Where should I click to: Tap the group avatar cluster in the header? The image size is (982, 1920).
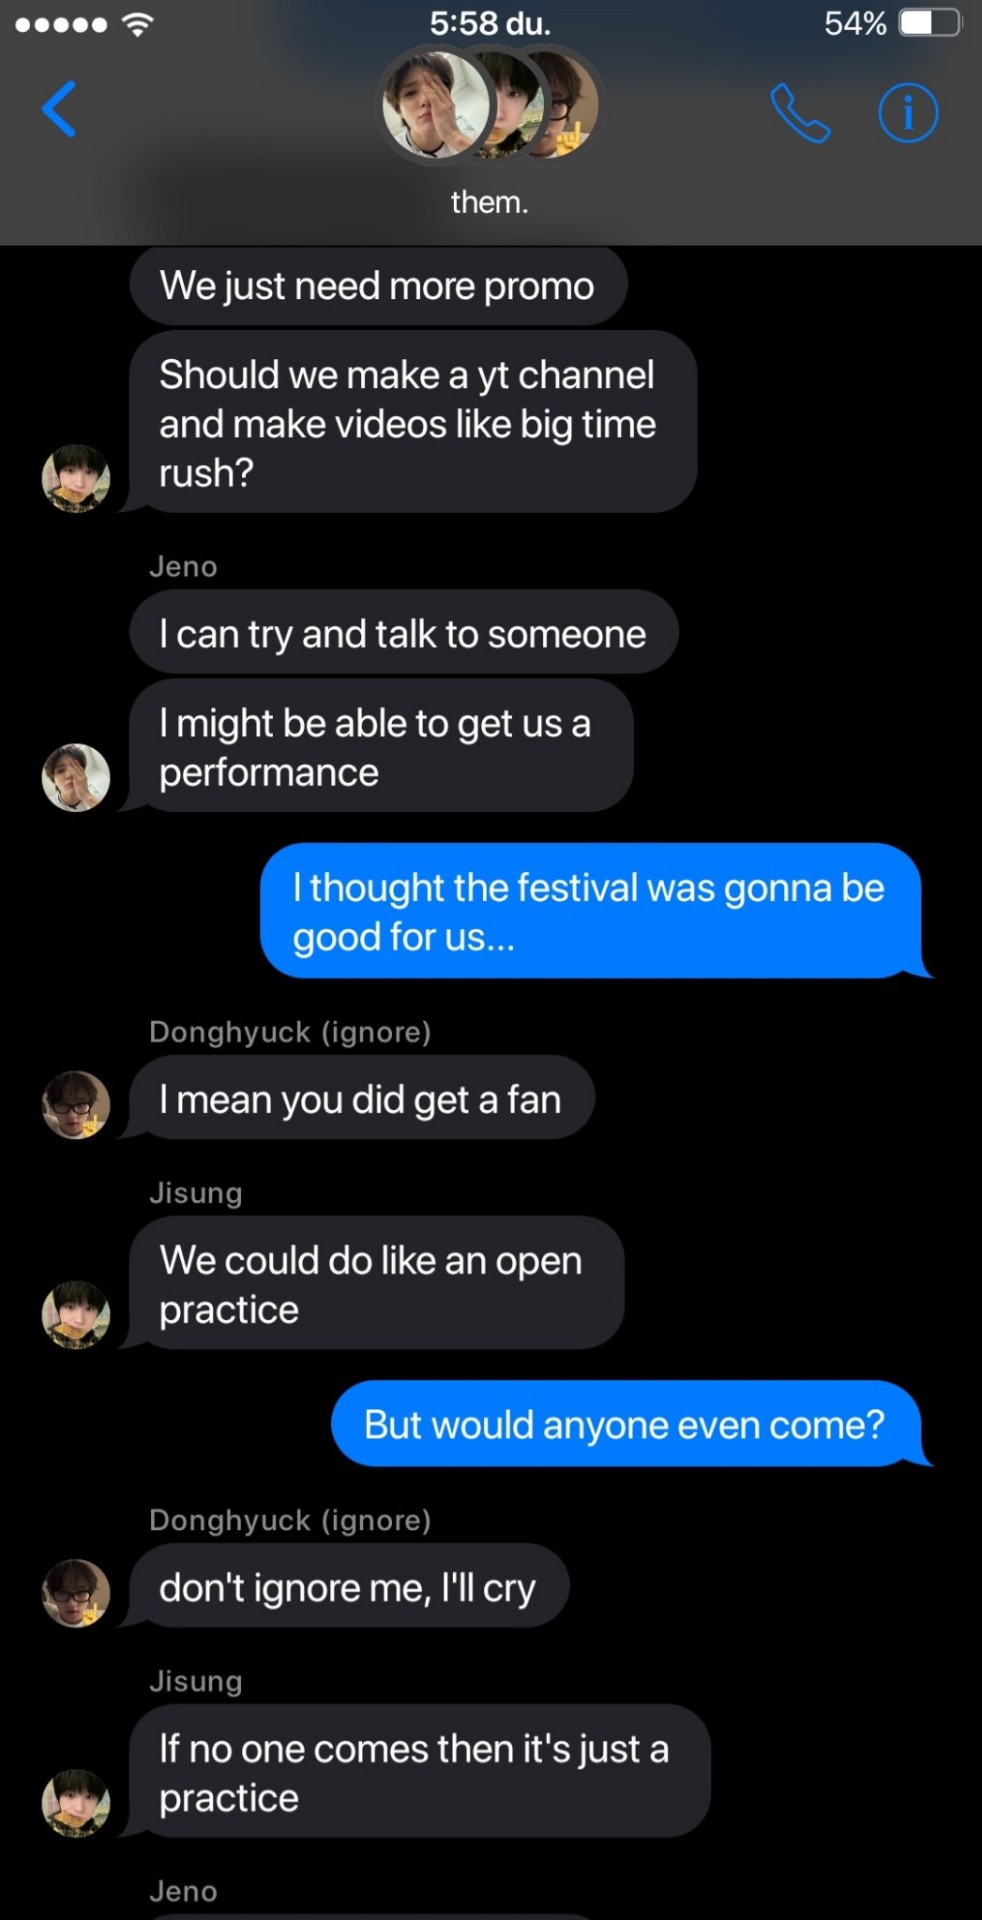click(x=489, y=106)
